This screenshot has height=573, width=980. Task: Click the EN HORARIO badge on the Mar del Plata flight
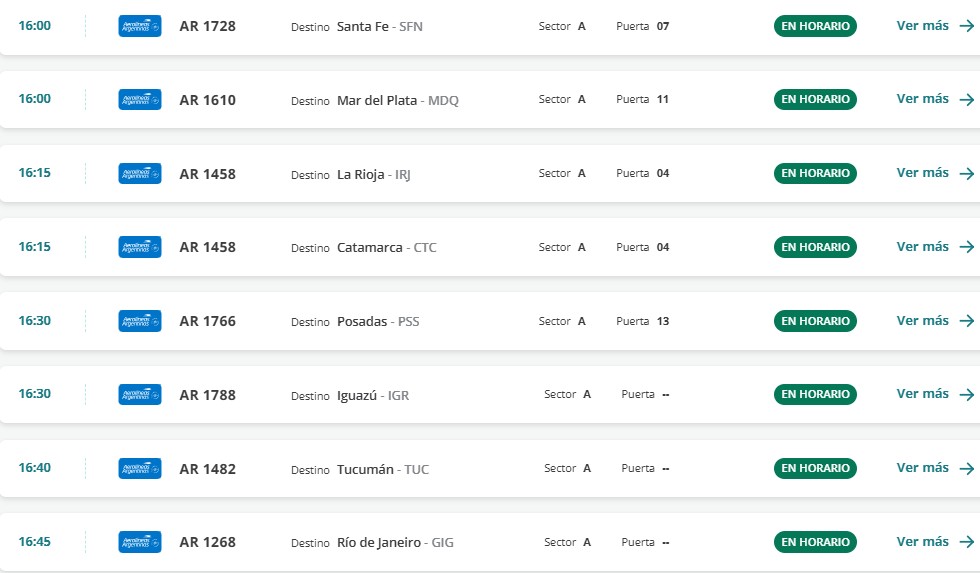pyautogui.click(x=815, y=100)
